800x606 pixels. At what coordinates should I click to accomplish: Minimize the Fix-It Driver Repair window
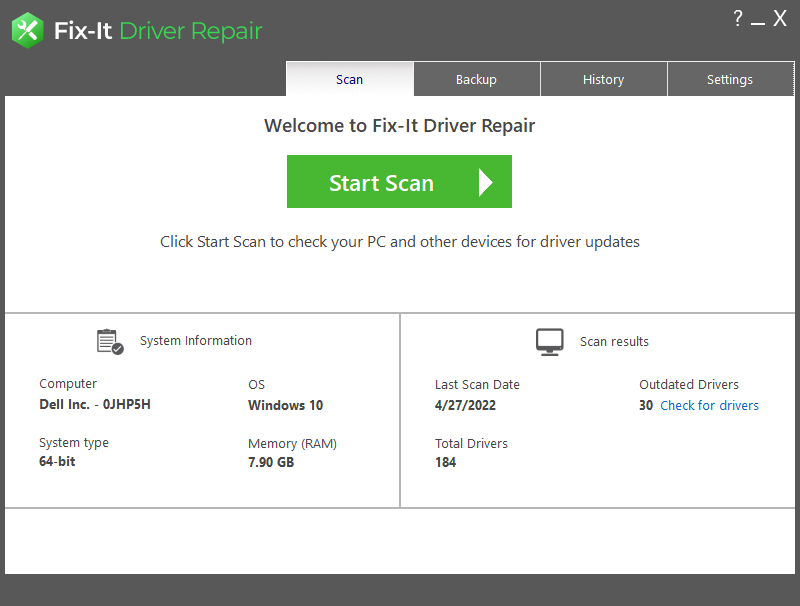[758, 23]
